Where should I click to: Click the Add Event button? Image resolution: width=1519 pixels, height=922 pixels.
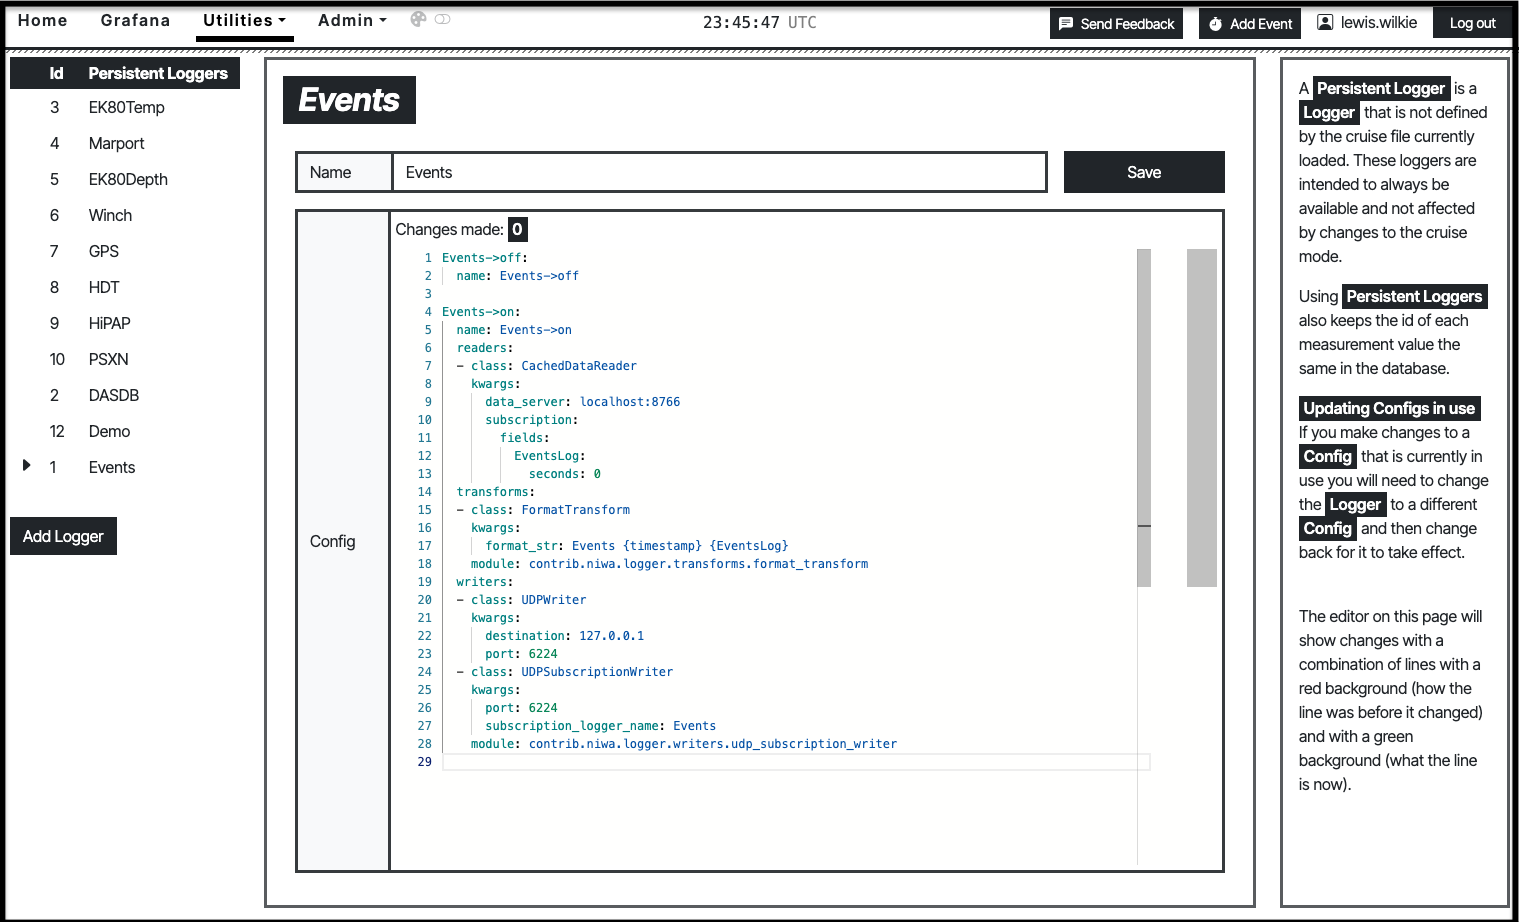point(1250,24)
